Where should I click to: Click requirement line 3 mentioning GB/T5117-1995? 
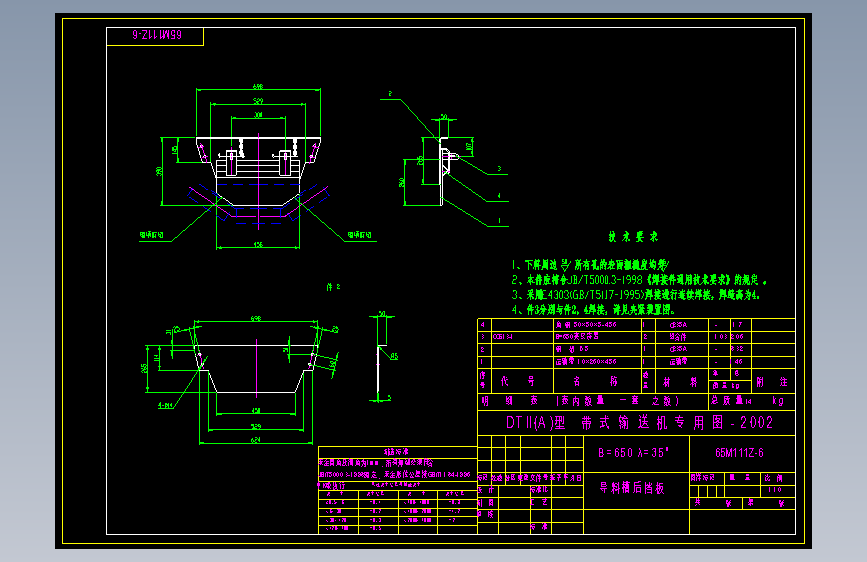(636, 295)
